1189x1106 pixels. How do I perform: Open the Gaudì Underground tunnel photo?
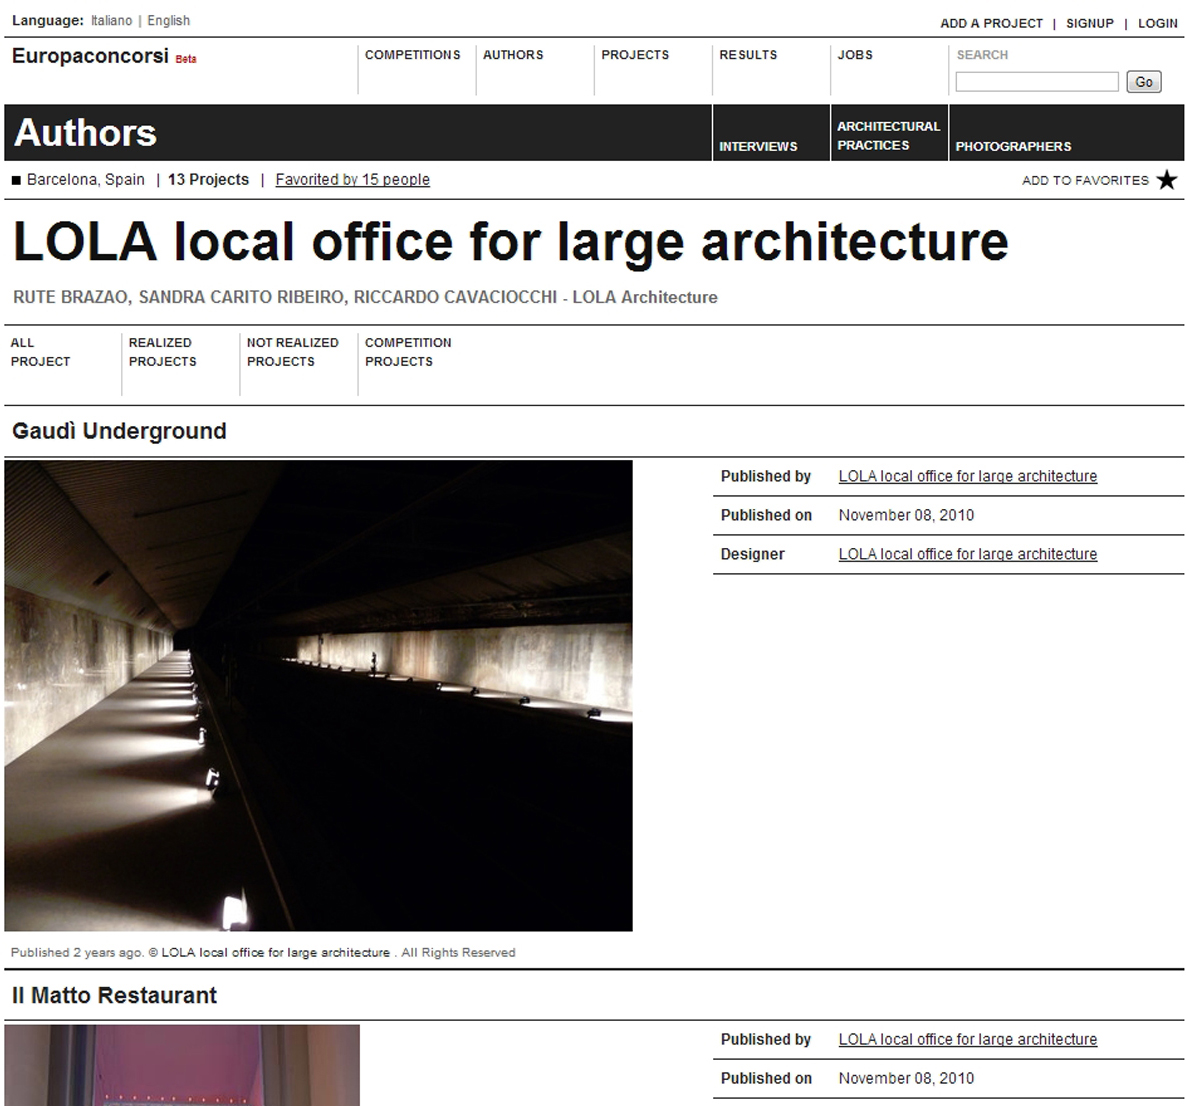point(318,696)
